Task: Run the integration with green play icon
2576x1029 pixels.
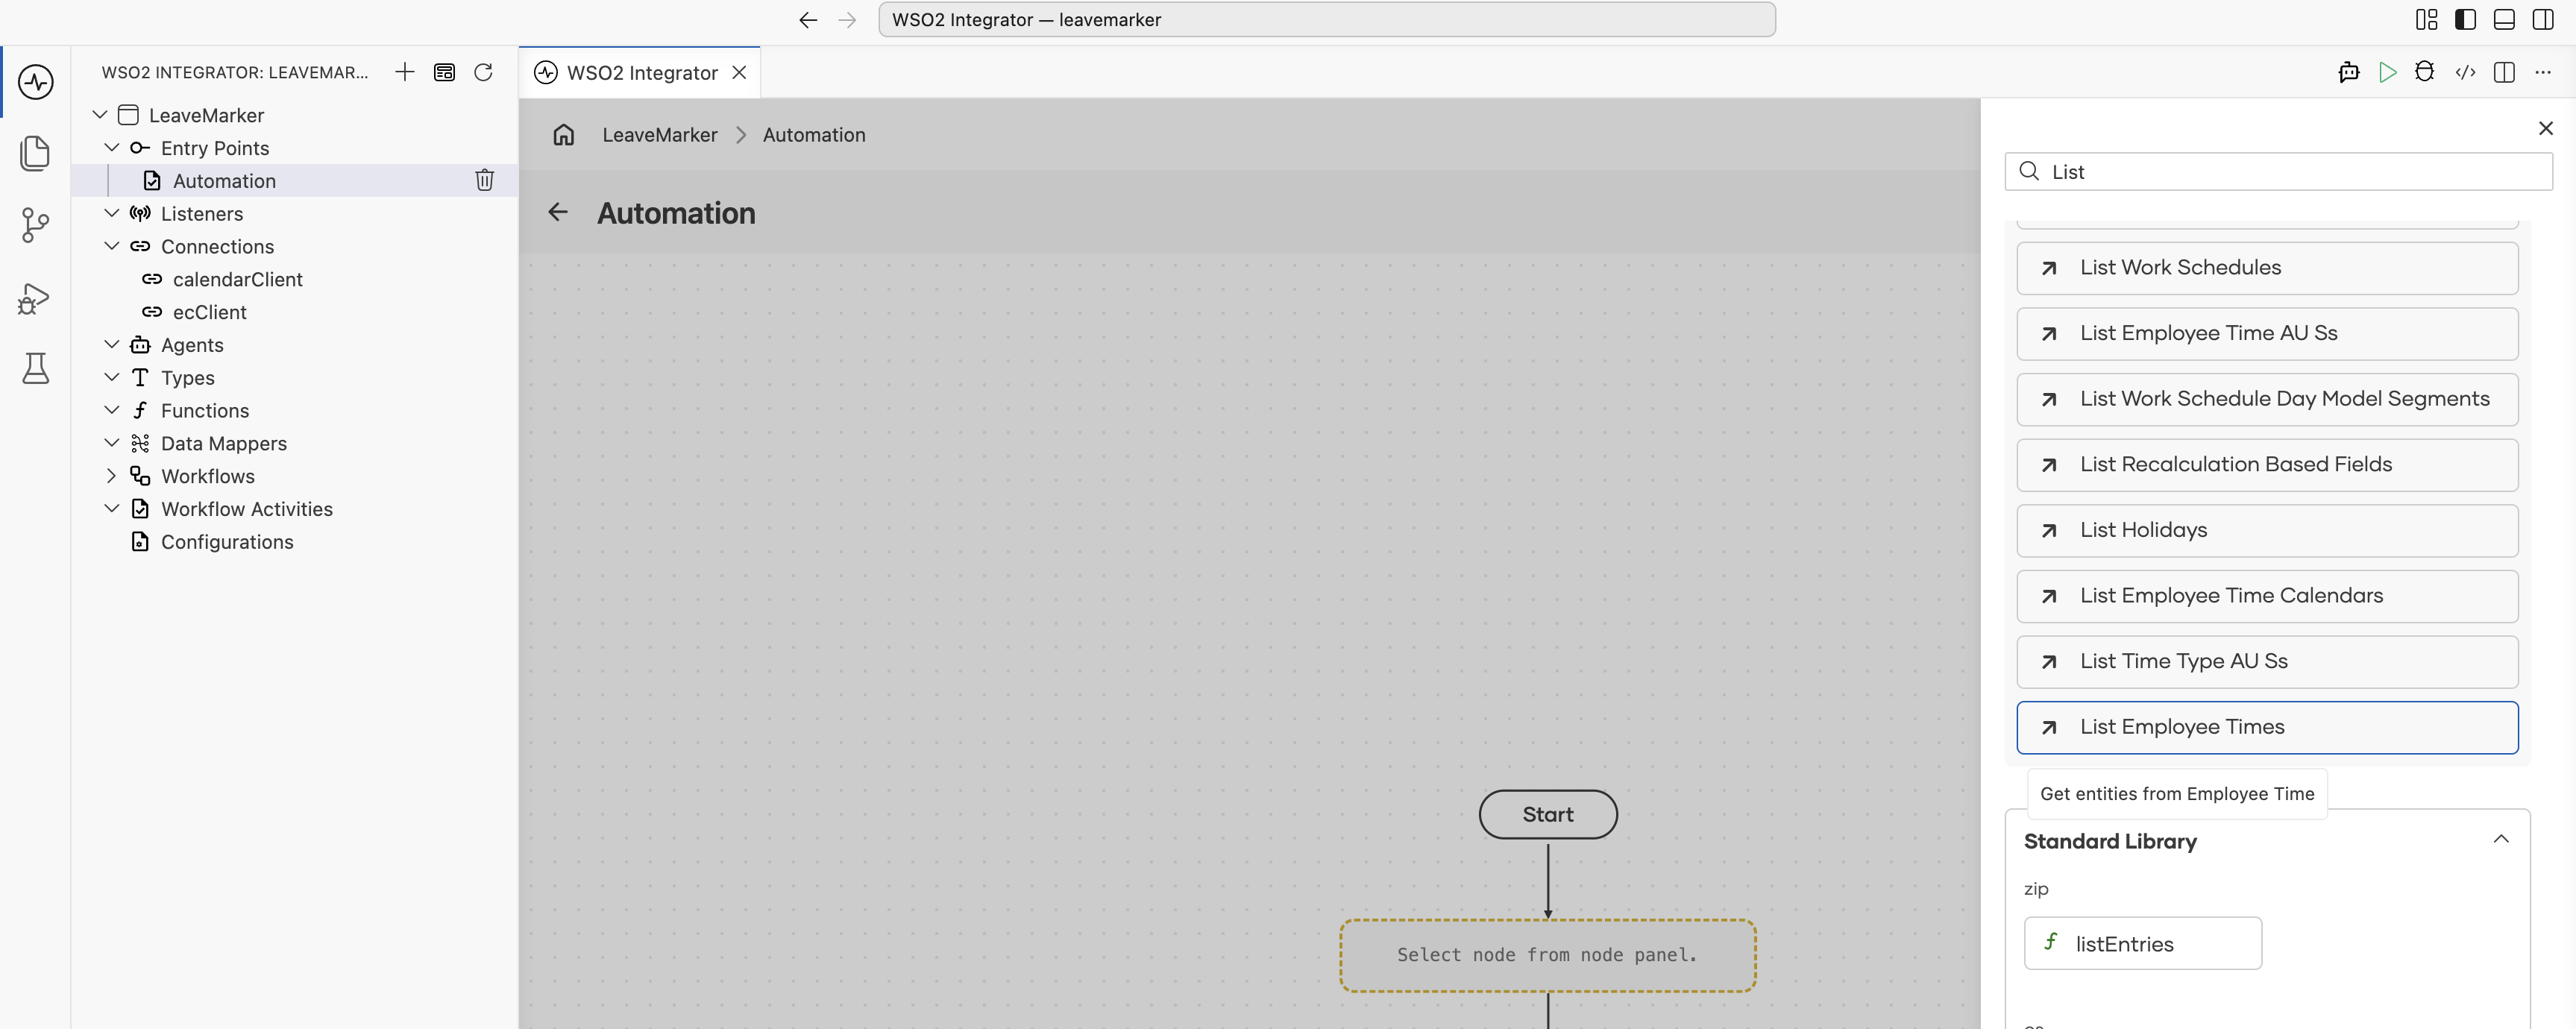Action: coord(2388,72)
